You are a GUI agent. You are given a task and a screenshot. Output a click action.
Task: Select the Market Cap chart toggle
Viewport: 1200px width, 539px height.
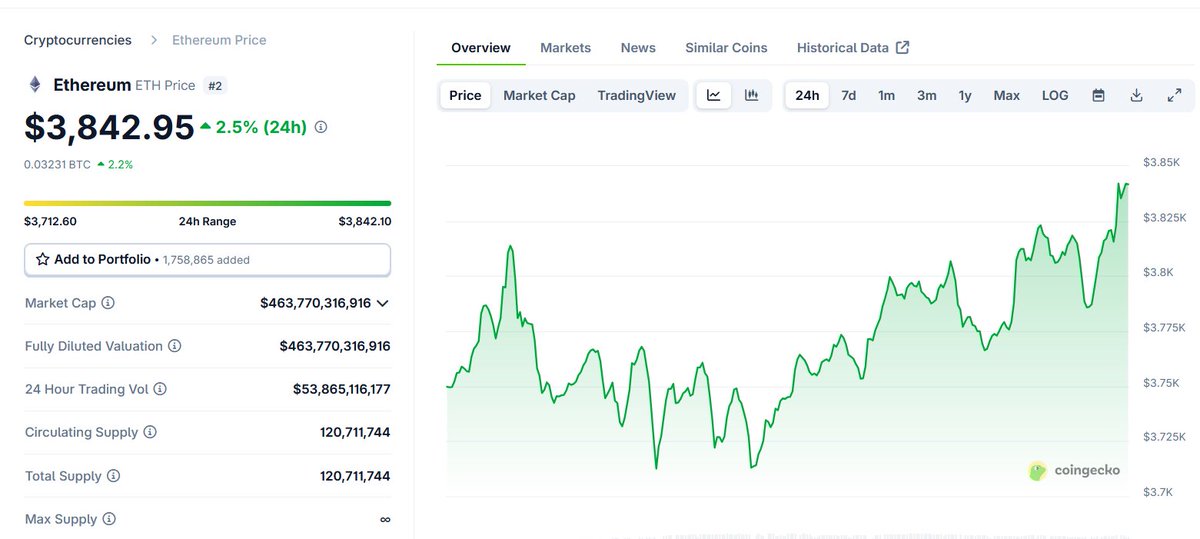click(539, 95)
